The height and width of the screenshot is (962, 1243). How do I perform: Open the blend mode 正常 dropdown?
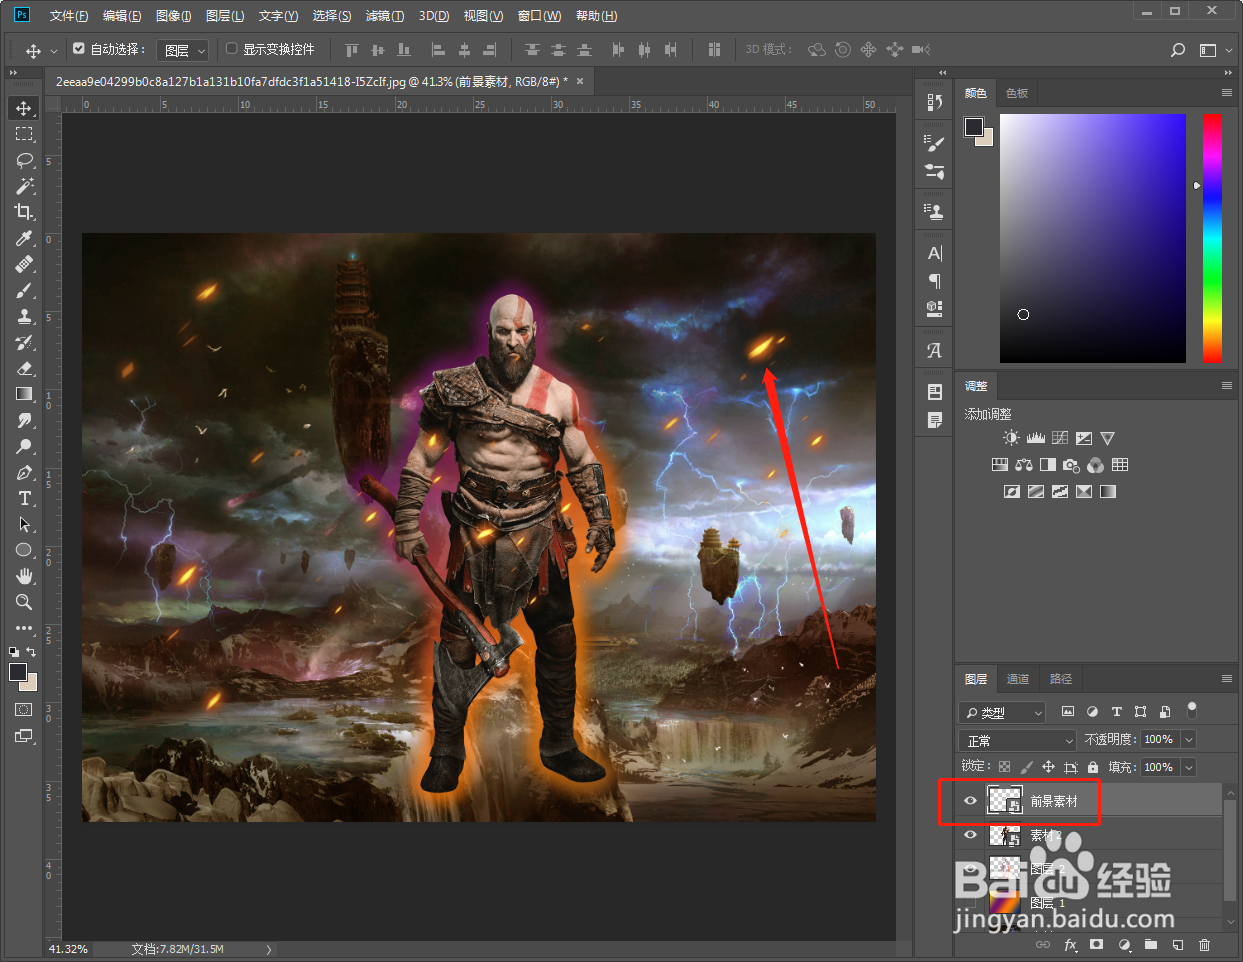click(1017, 740)
